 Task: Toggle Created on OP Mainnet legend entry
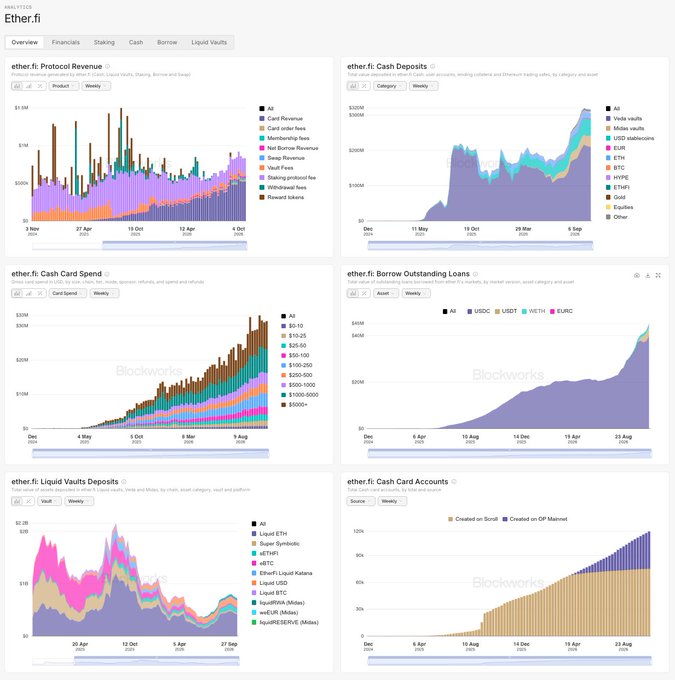point(535,519)
